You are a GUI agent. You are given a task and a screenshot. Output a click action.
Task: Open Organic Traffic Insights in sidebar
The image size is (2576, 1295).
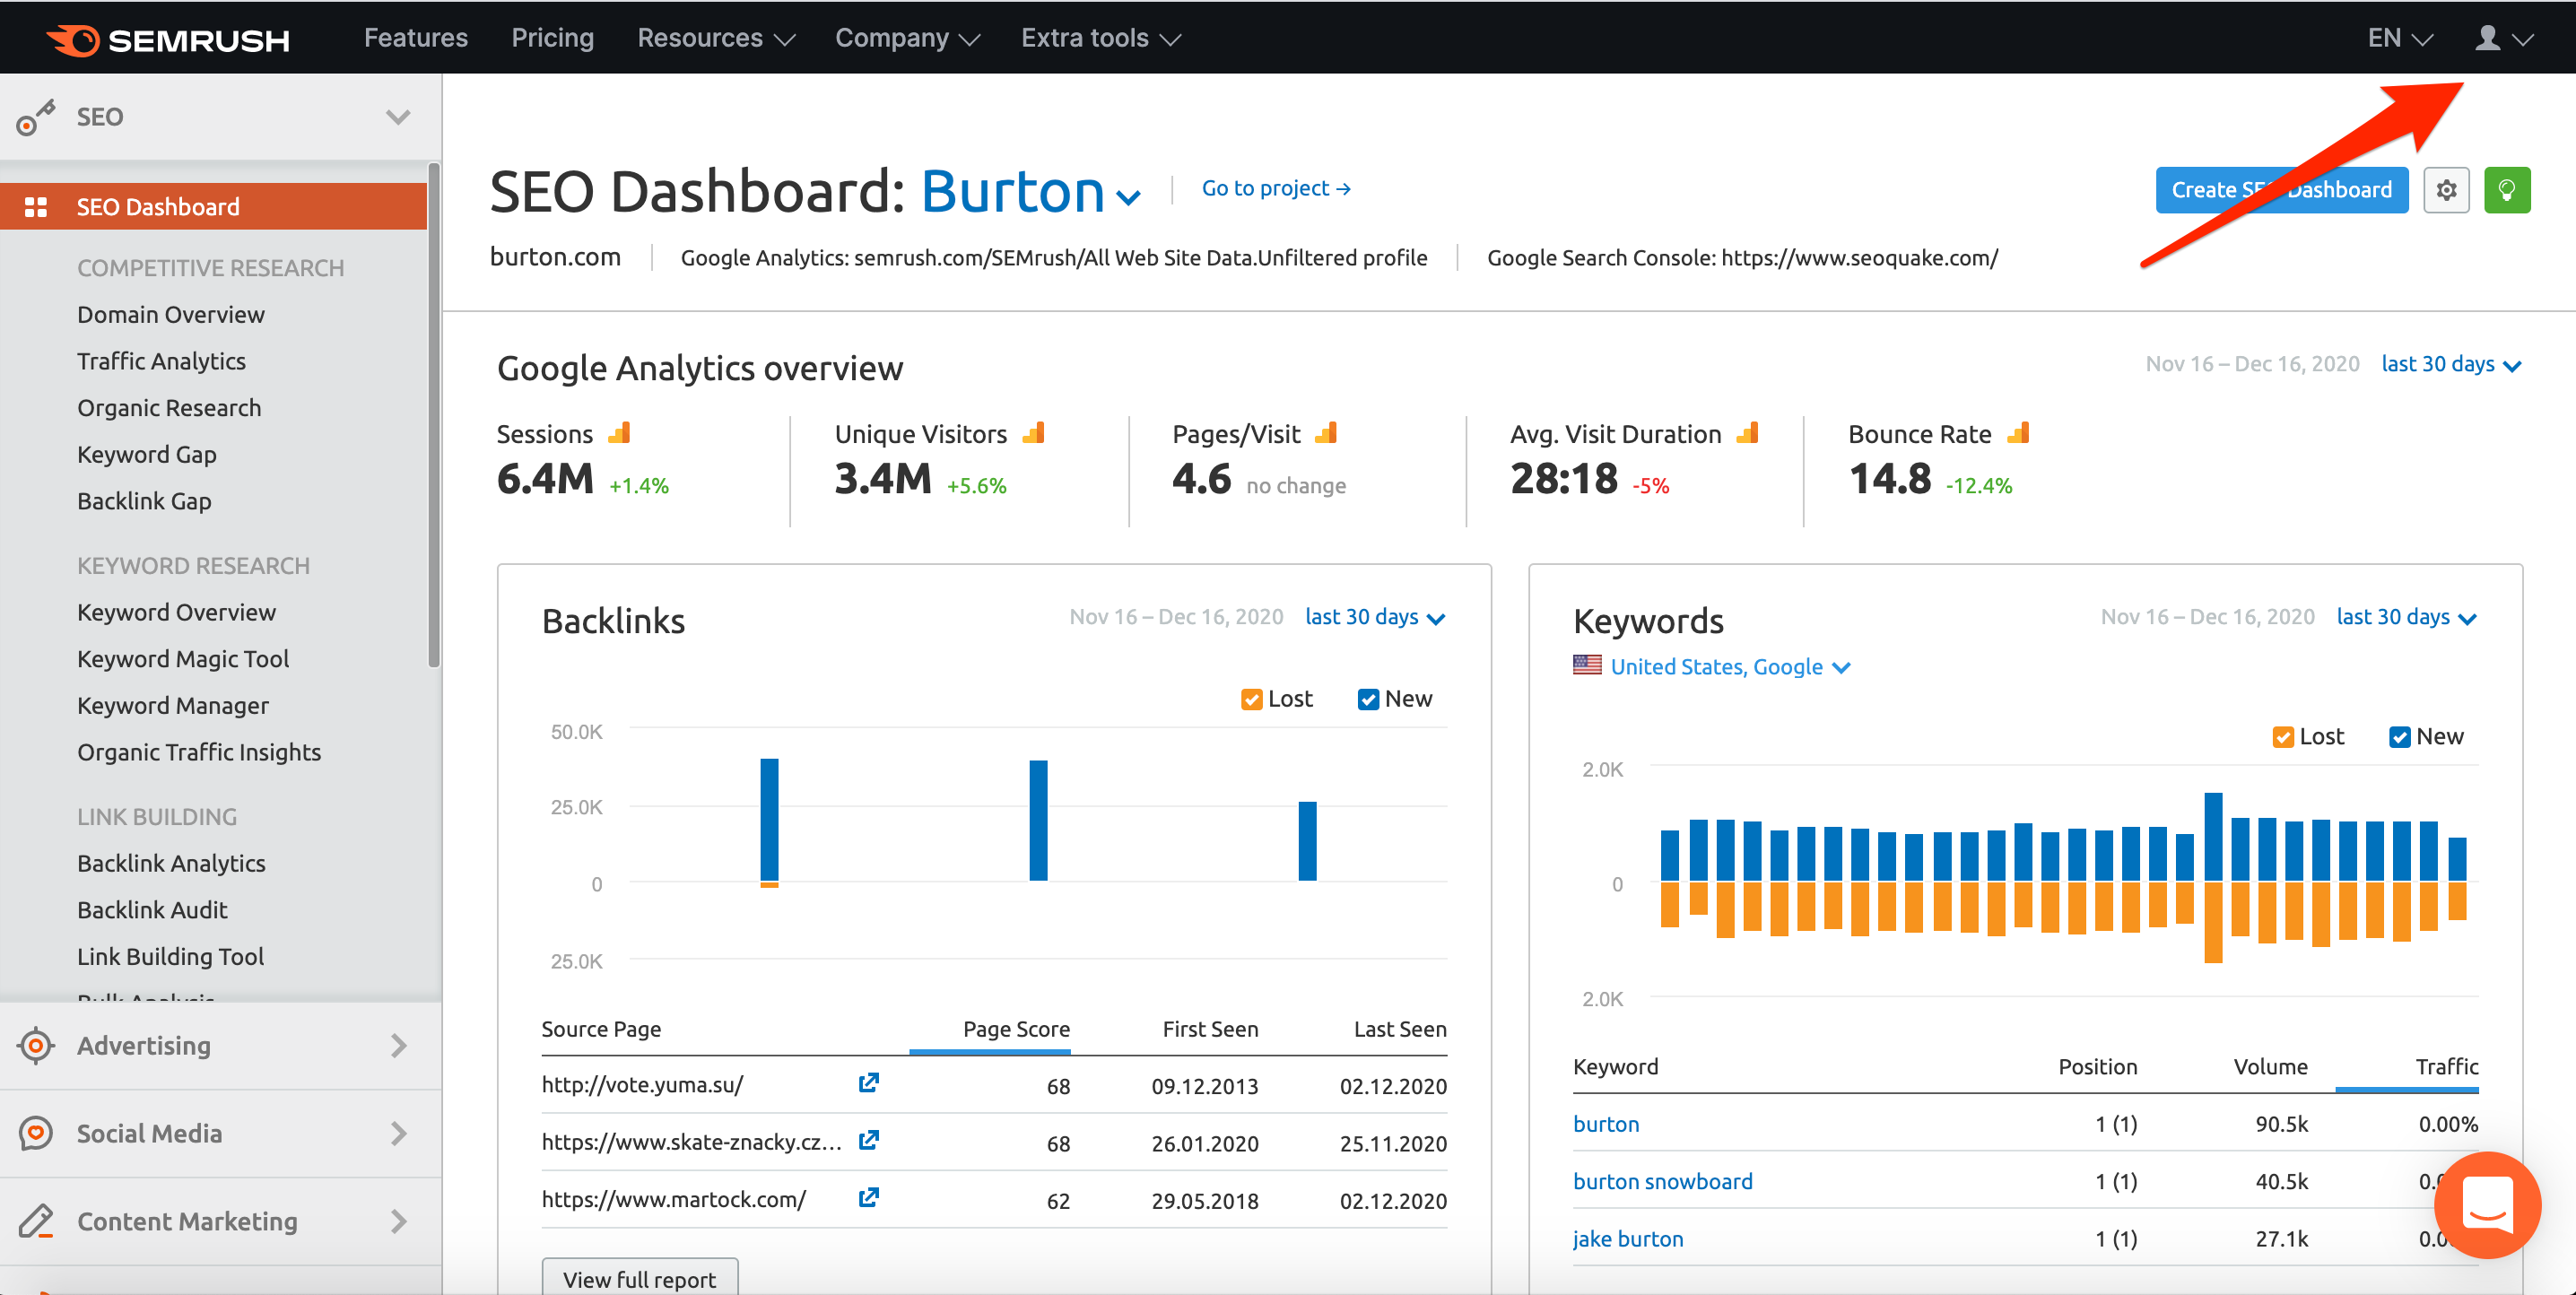coord(199,752)
